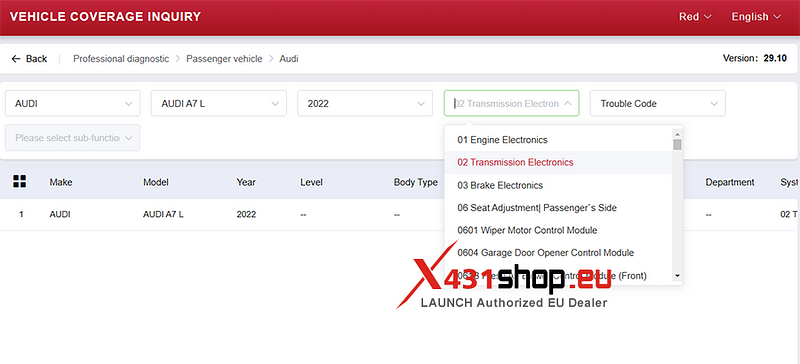Select 0601 Wiper Motor Control Module option
This screenshot has height=364, width=800.
tap(559, 230)
